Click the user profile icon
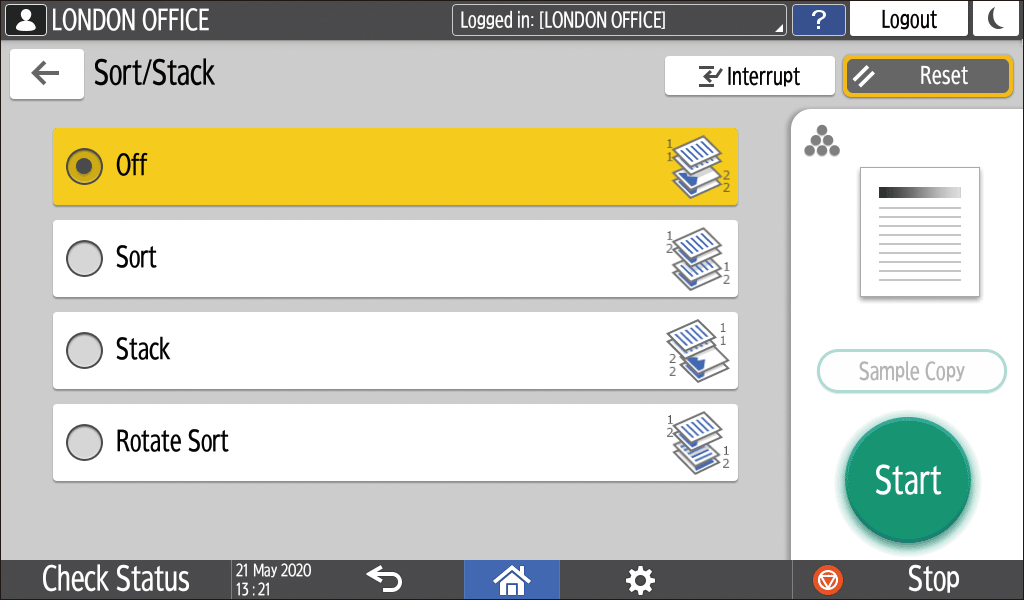Viewport: 1024px width, 600px height. (25, 20)
